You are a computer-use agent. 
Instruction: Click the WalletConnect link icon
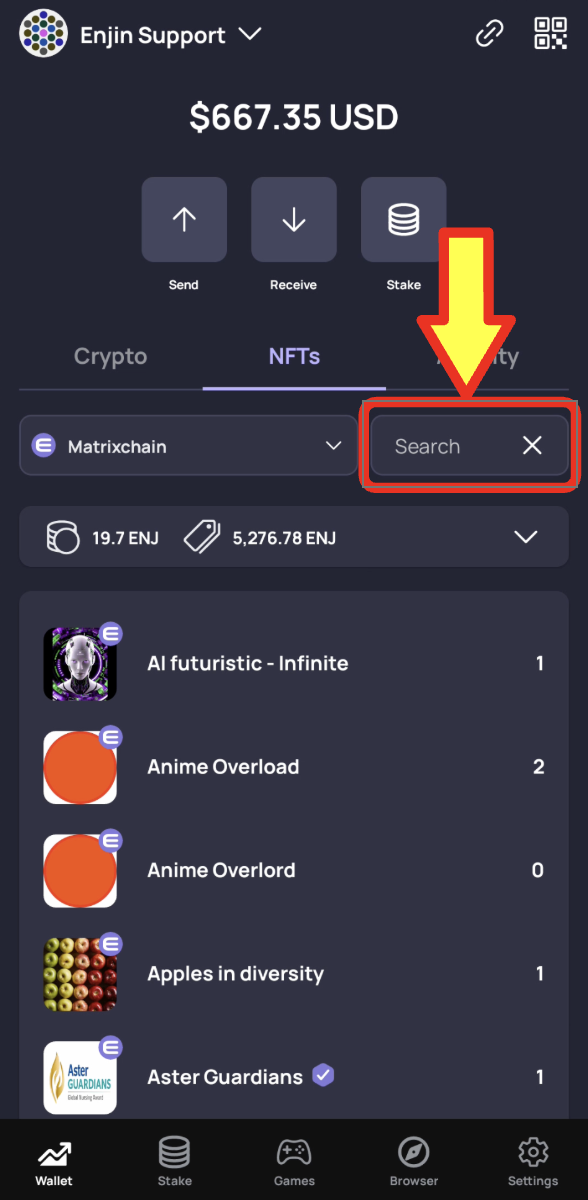(x=489, y=33)
